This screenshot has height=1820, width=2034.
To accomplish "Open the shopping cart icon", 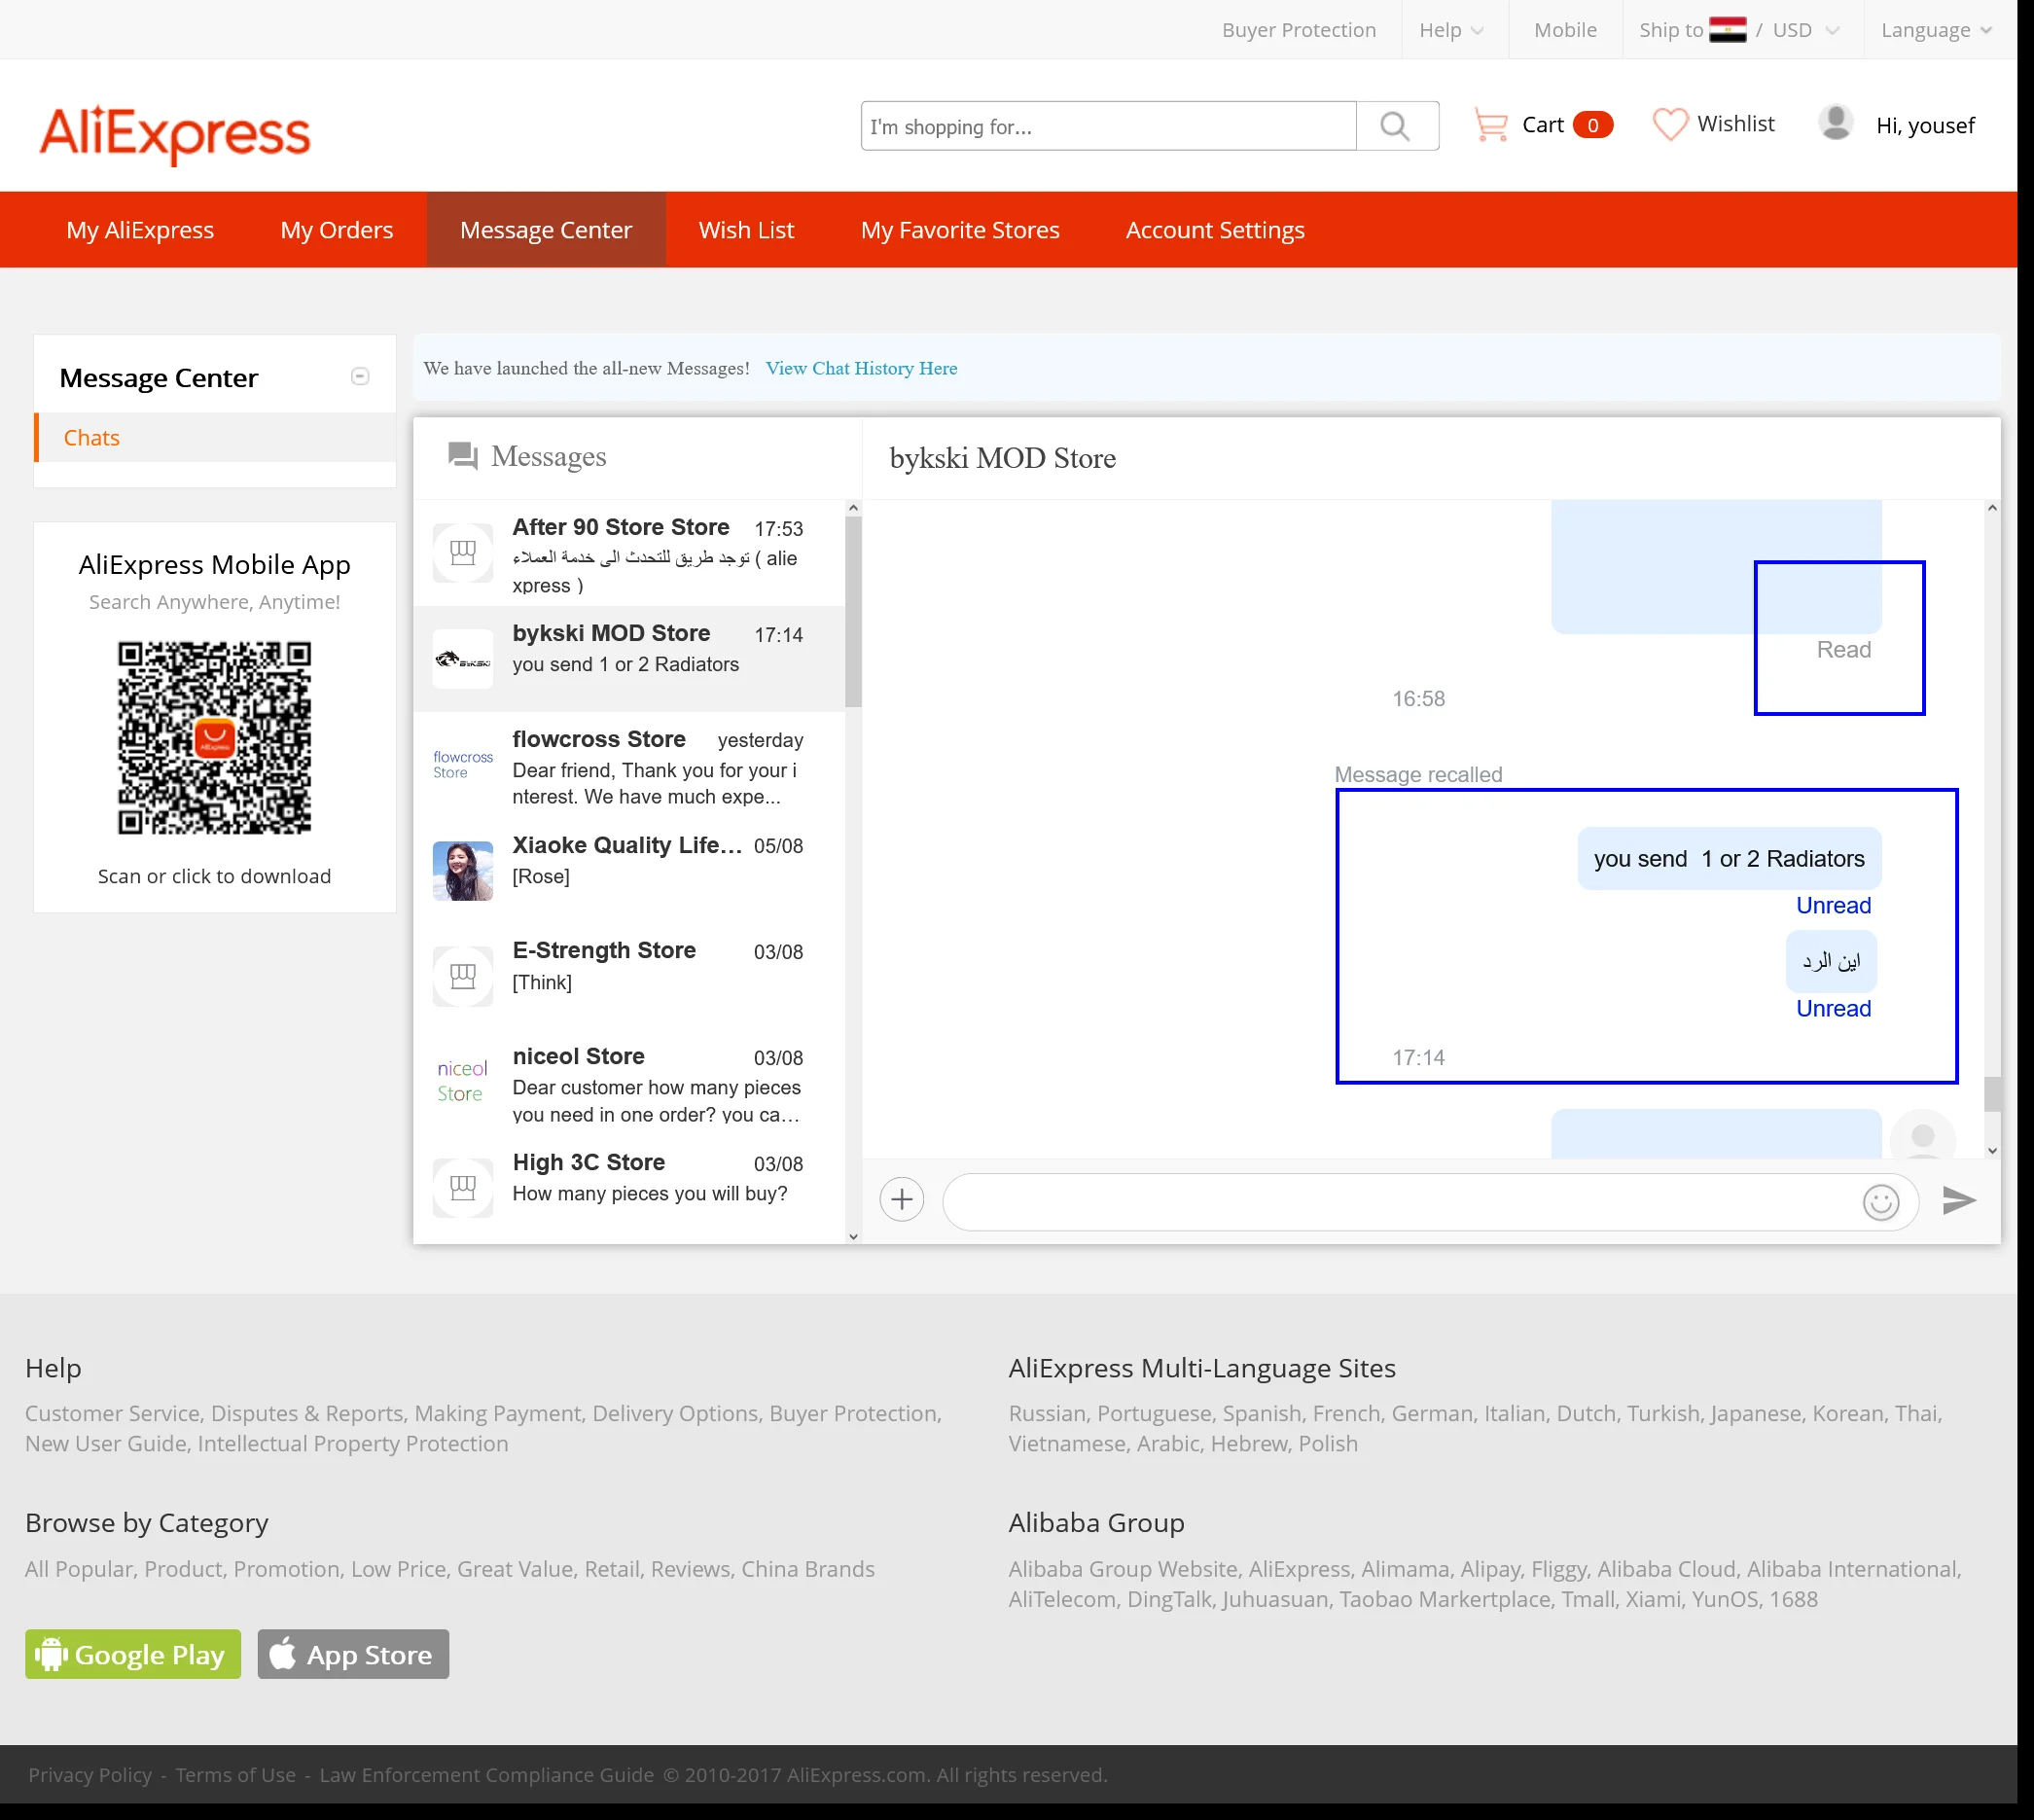I will coord(1491,125).
